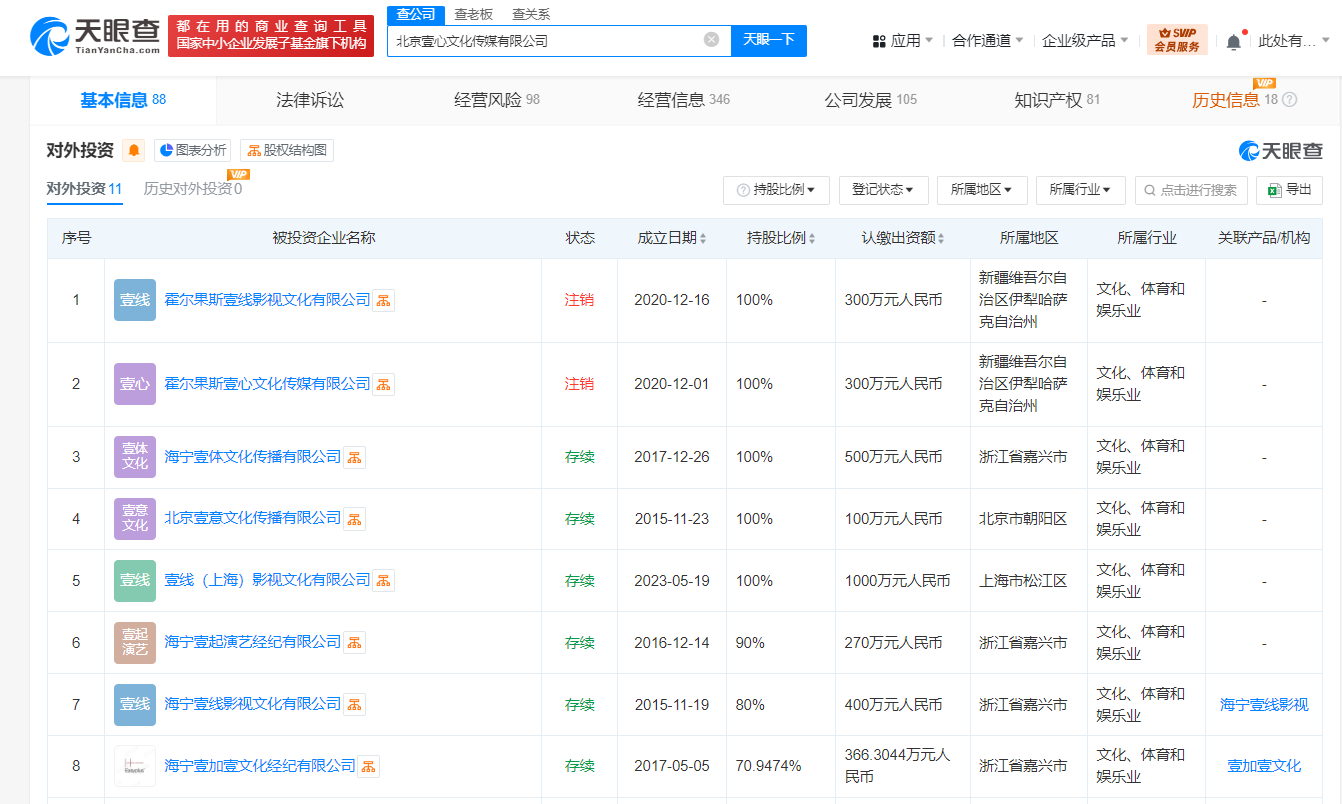Switch to the 法律诉讼 tab
The image size is (1342, 804).
tap(309, 100)
